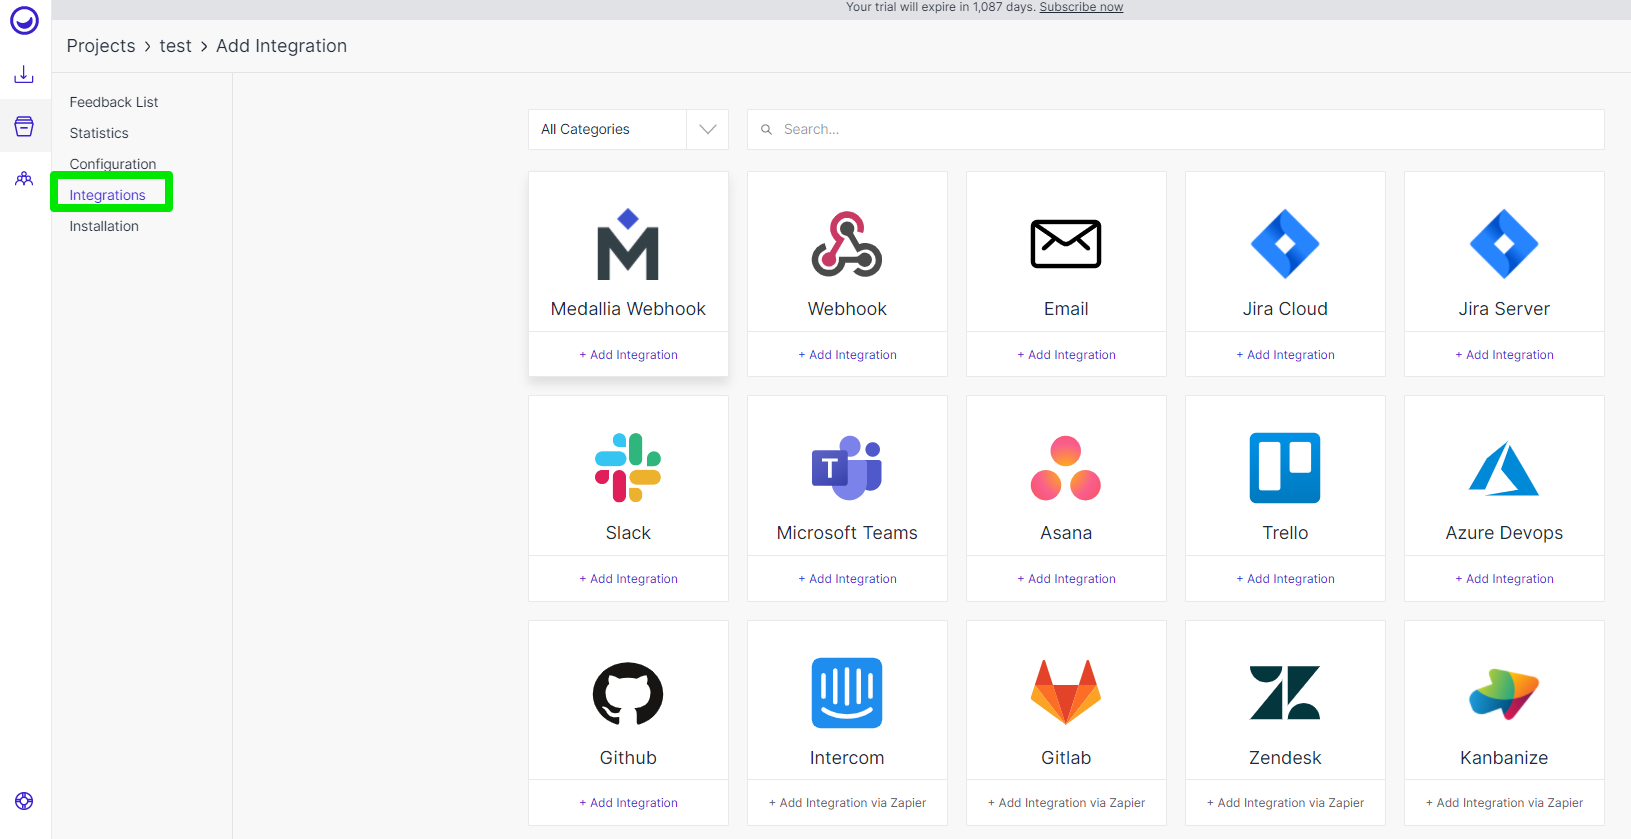Open Configuration in side menu
Screen dimensions: 1631x839
click(113, 164)
